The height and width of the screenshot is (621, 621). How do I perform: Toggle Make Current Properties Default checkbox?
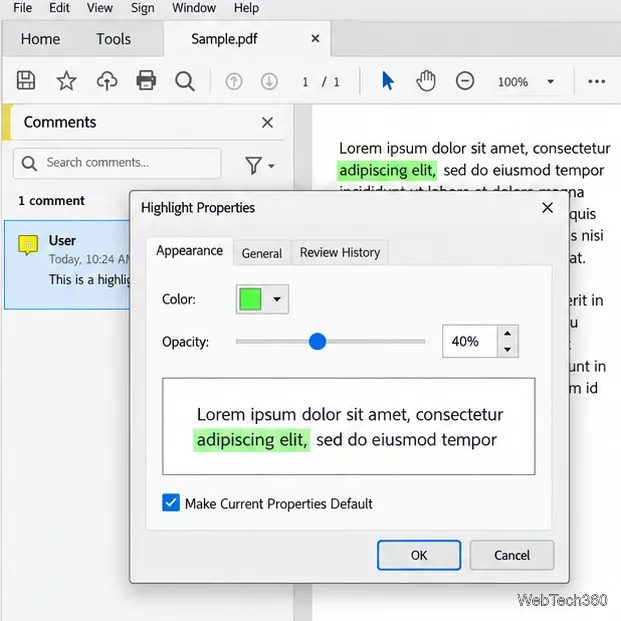171,503
